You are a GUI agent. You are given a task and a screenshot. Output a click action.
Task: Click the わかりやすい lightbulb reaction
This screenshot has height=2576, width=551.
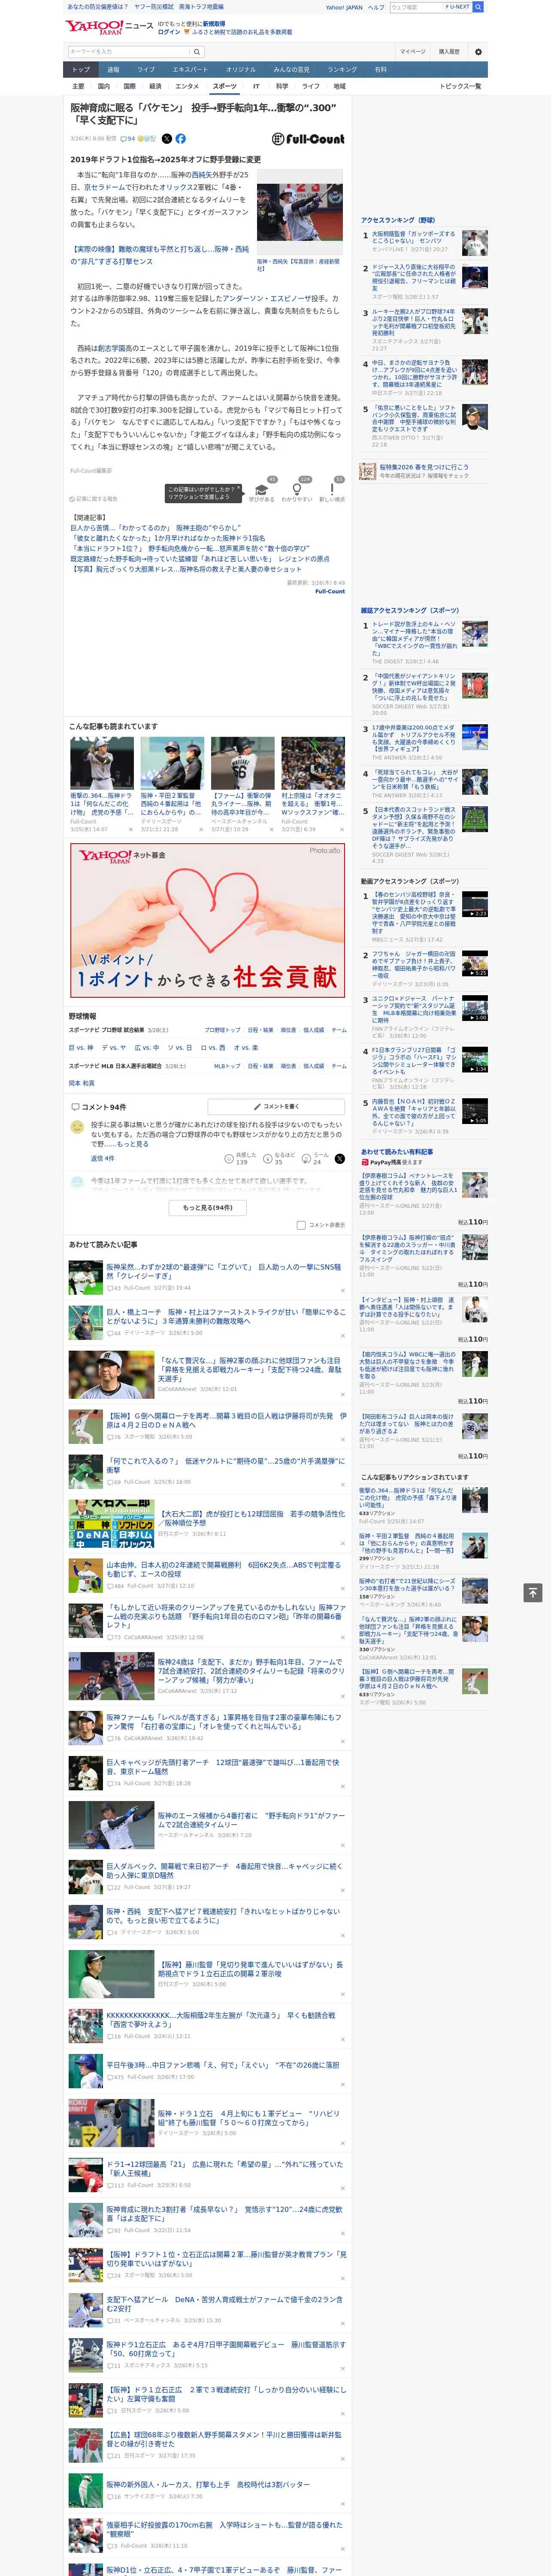click(x=297, y=490)
